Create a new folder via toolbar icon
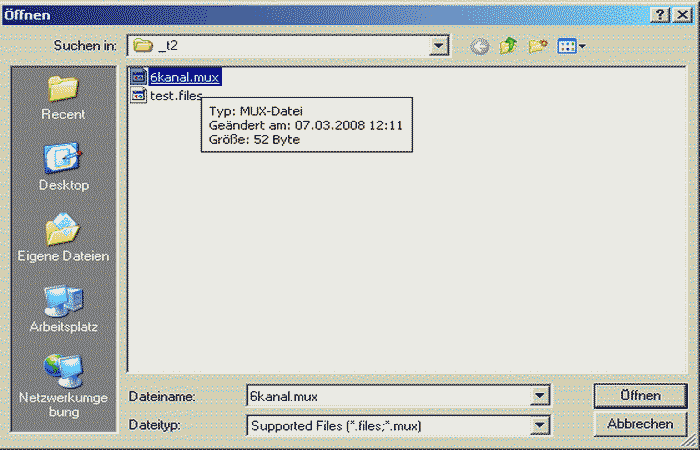The image size is (700, 450). (x=537, y=46)
